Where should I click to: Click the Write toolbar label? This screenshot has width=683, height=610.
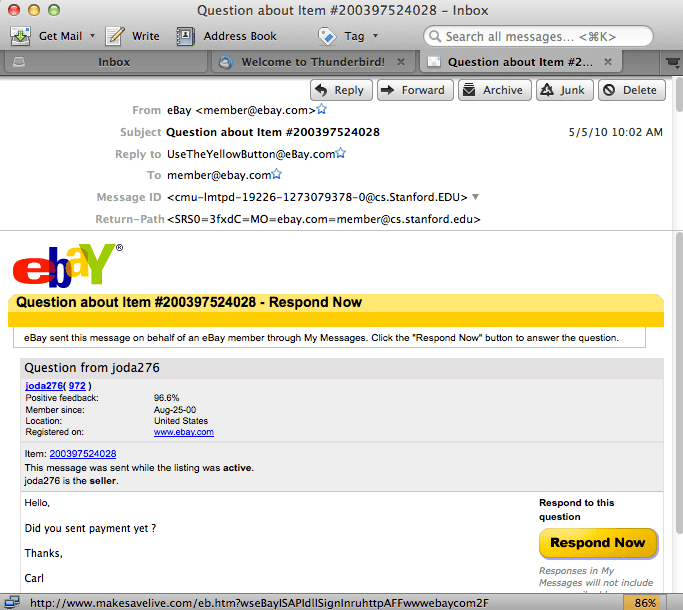point(146,36)
